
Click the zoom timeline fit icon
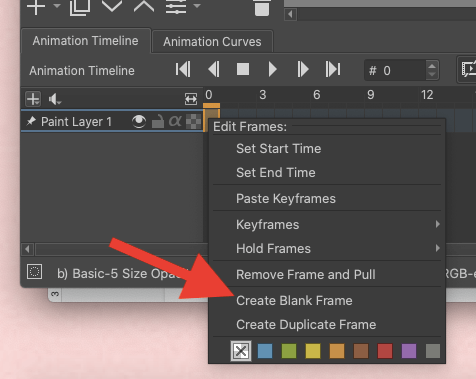(191, 99)
